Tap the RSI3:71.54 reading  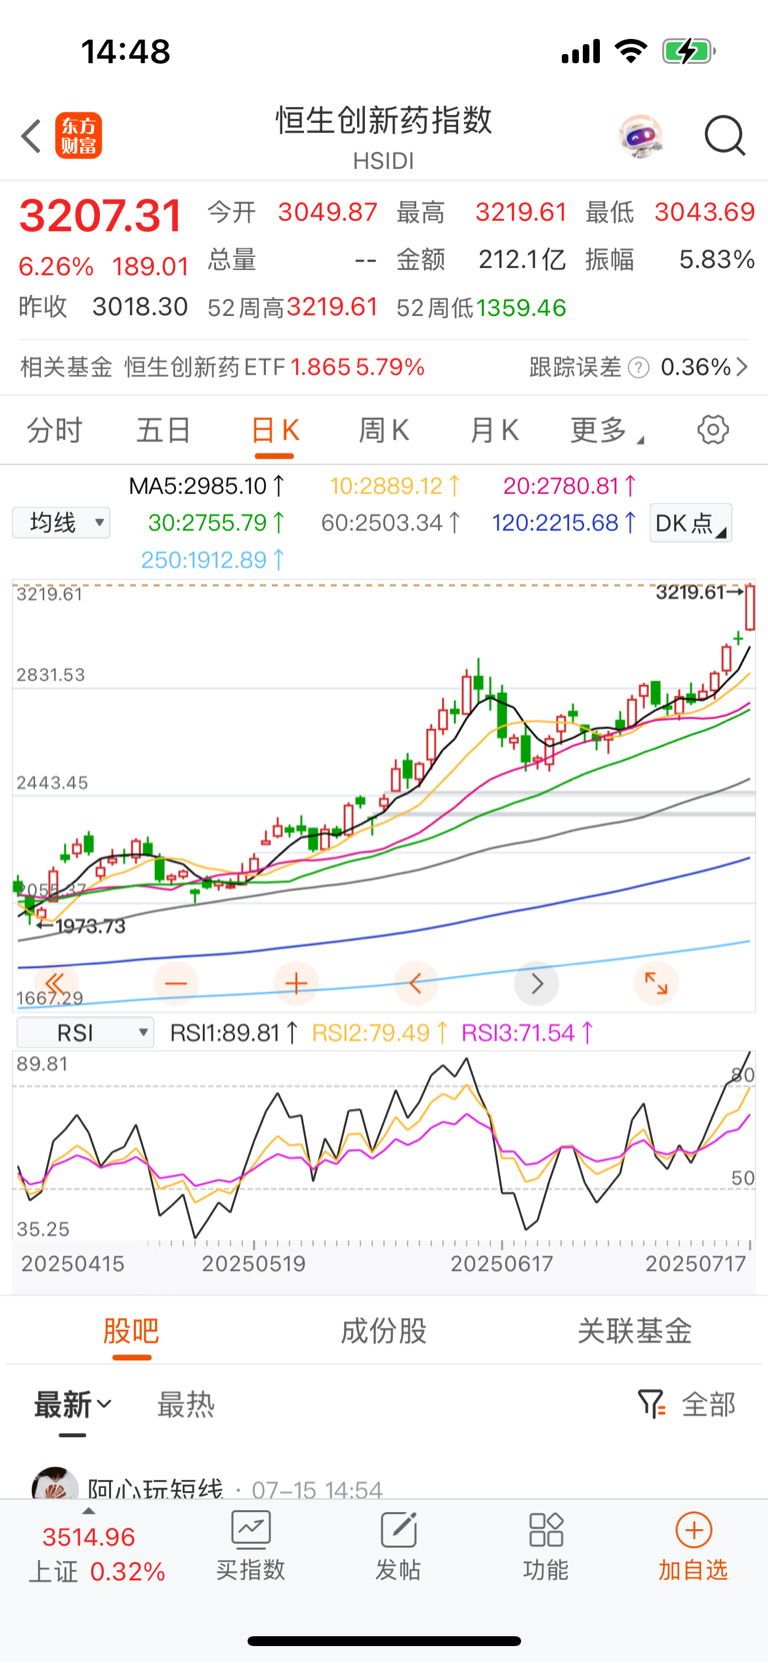[x=528, y=1032]
